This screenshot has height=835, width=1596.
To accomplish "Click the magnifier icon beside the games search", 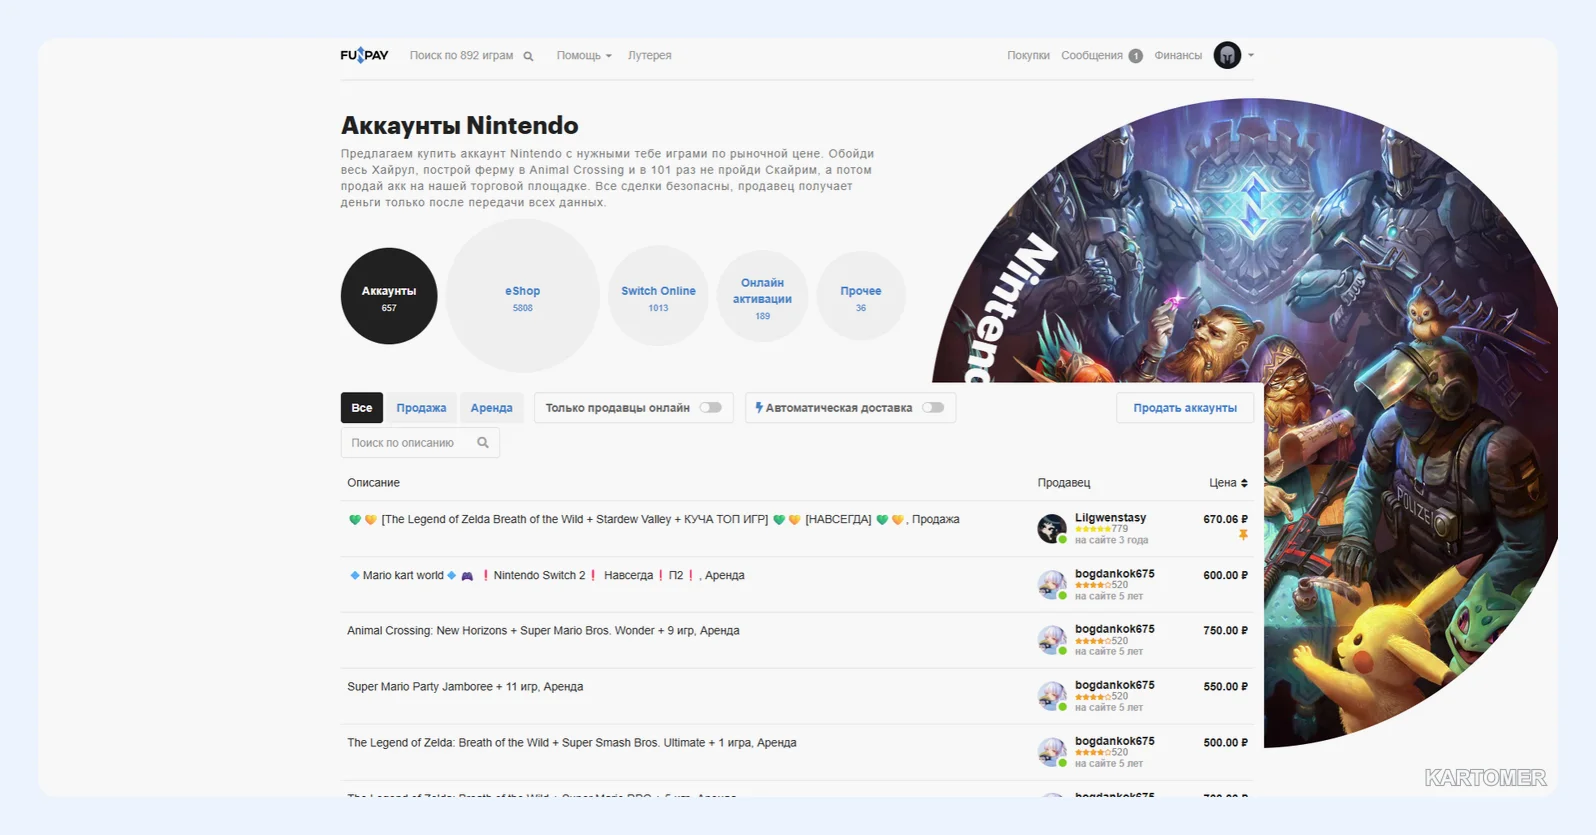I will tap(528, 56).
